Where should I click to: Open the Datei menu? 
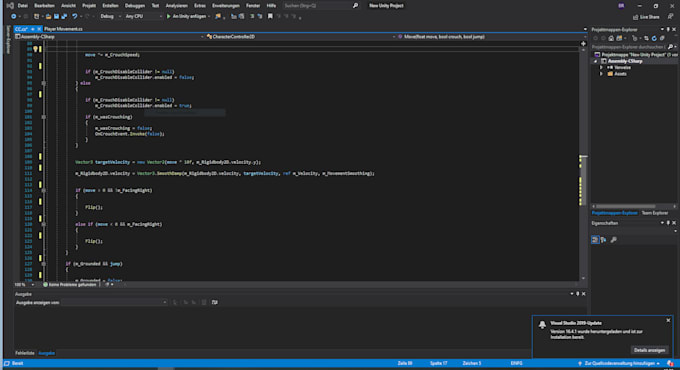(23, 6)
